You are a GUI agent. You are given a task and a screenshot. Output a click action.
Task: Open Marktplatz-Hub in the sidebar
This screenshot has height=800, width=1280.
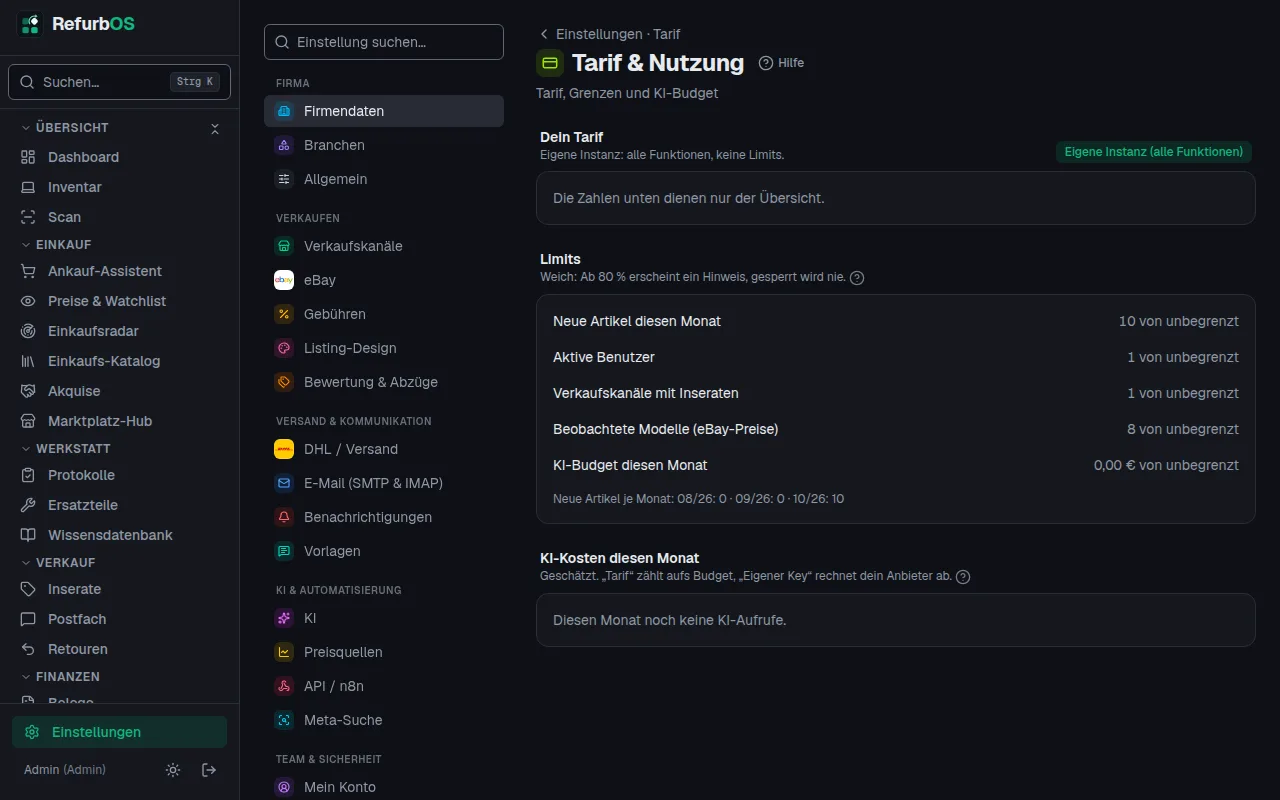click(x=120, y=421)
